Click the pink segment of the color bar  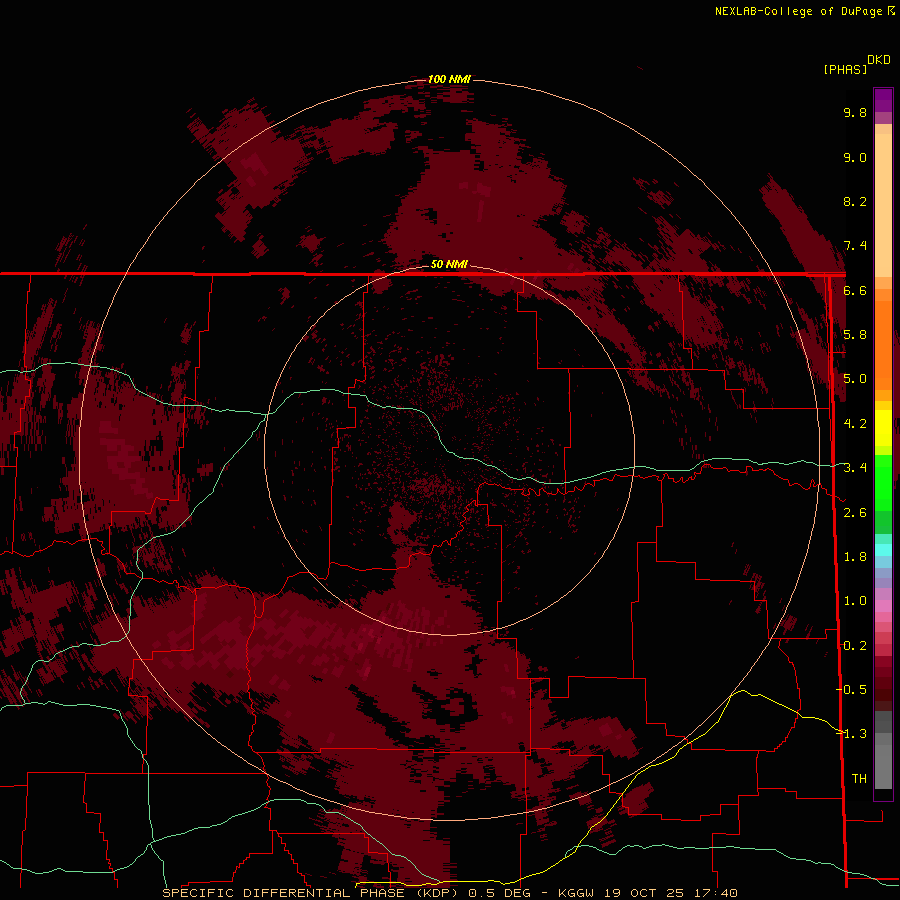click(883, 606)
